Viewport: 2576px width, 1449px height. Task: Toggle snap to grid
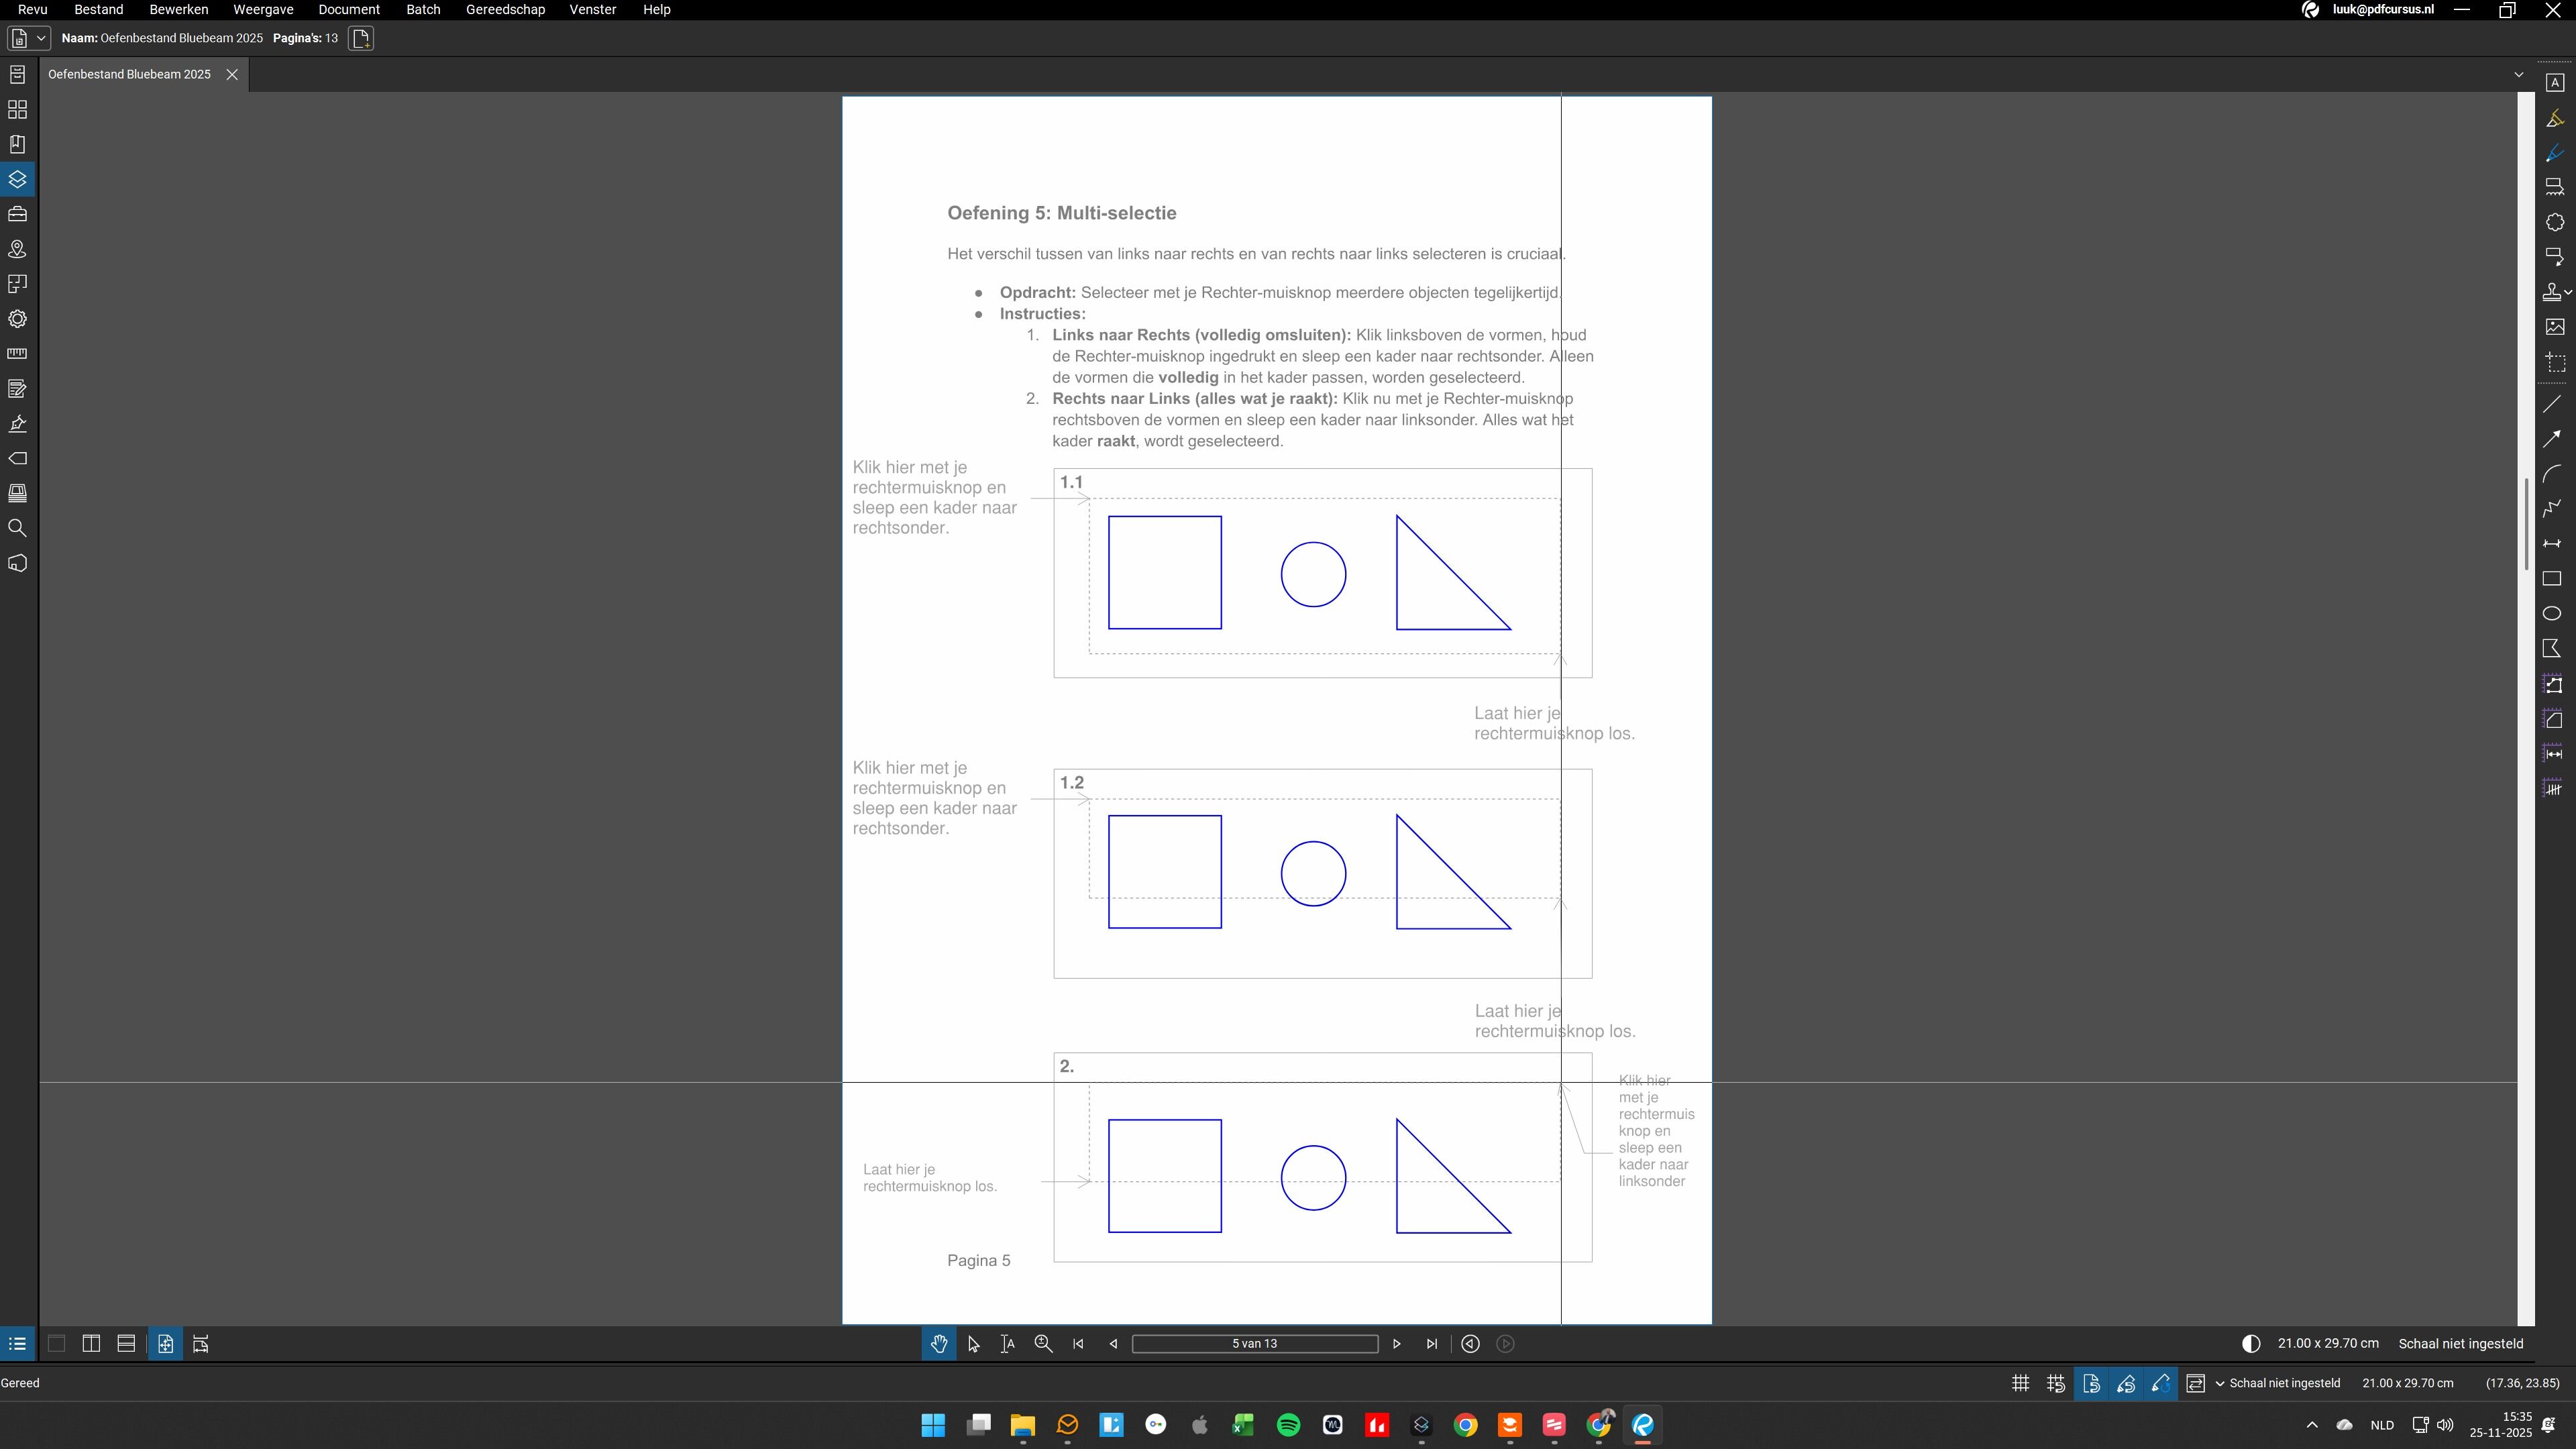tap(2056, 1384)
